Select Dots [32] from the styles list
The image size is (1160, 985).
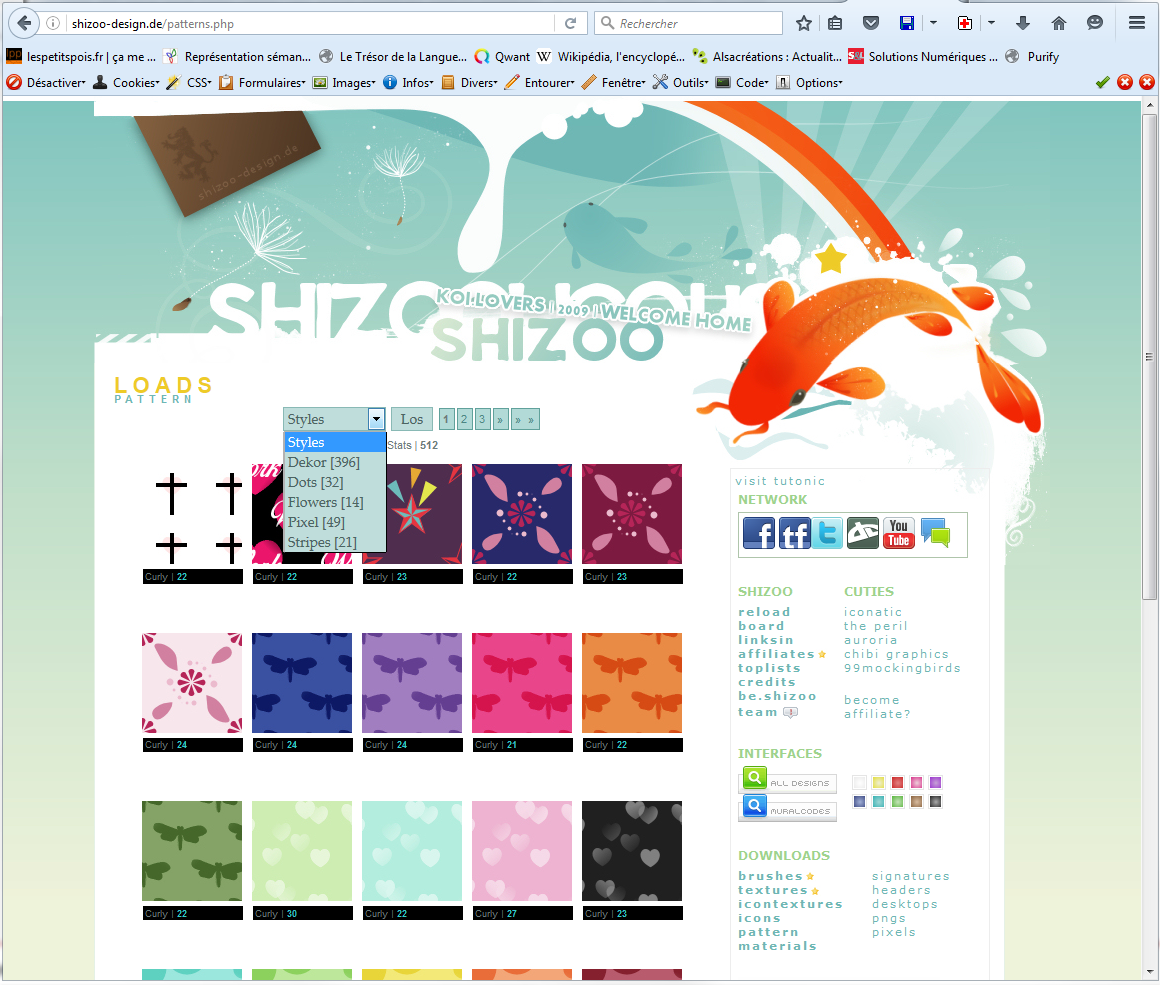click(x=335, y=482)
